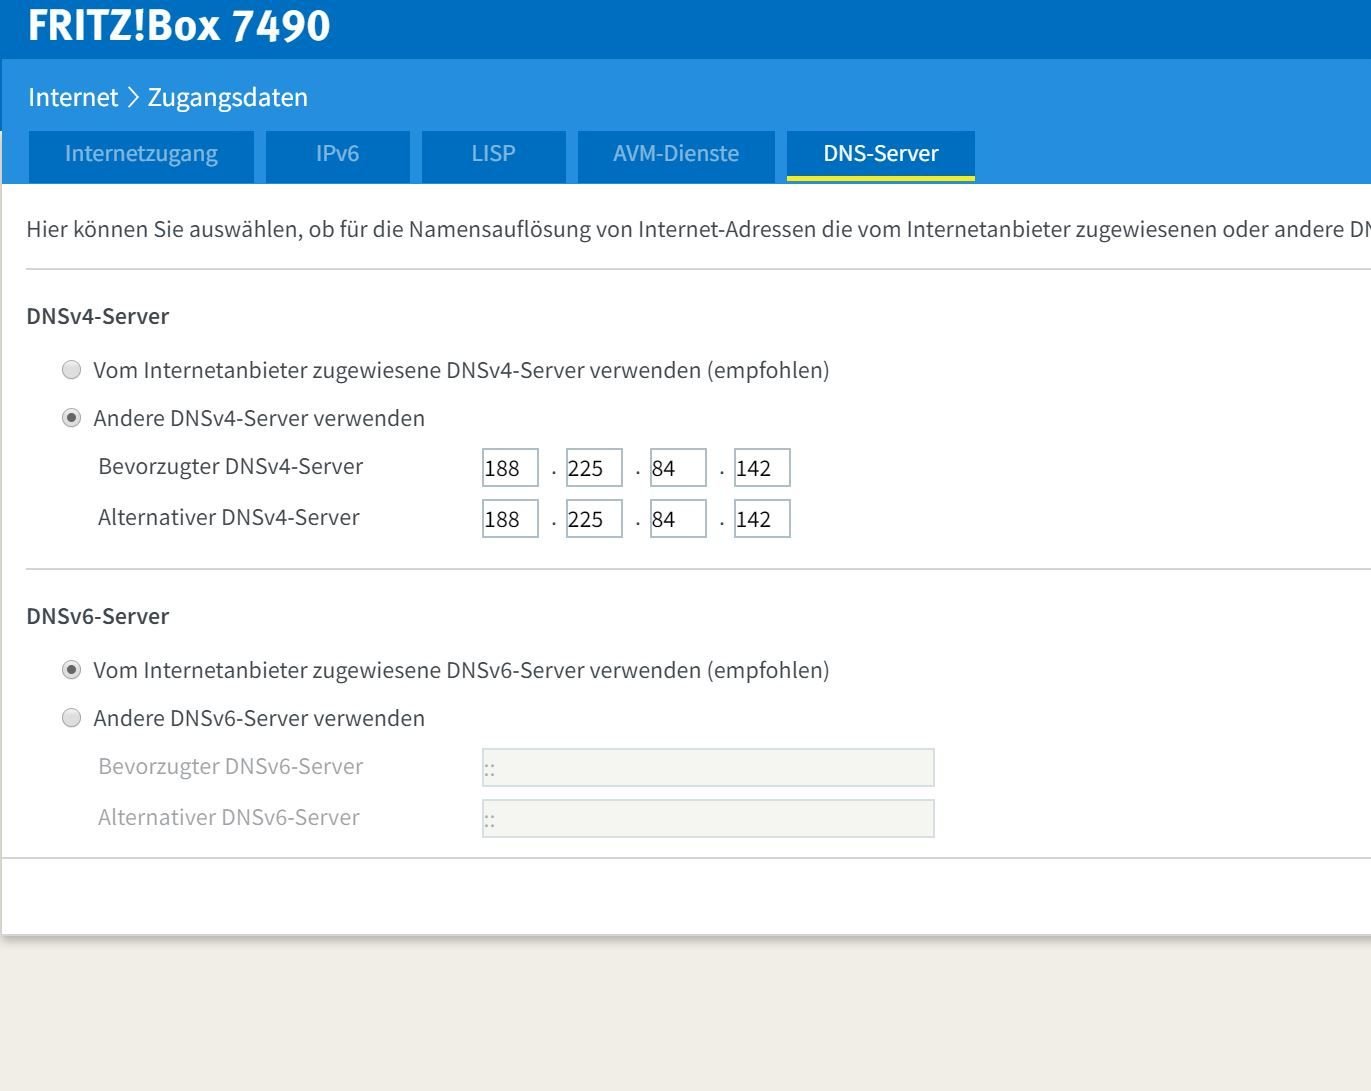Viewport: 1371px width, 1091px height.
Task: Click the 'DNSv4-Server' section heading
Action: point(98,316)
